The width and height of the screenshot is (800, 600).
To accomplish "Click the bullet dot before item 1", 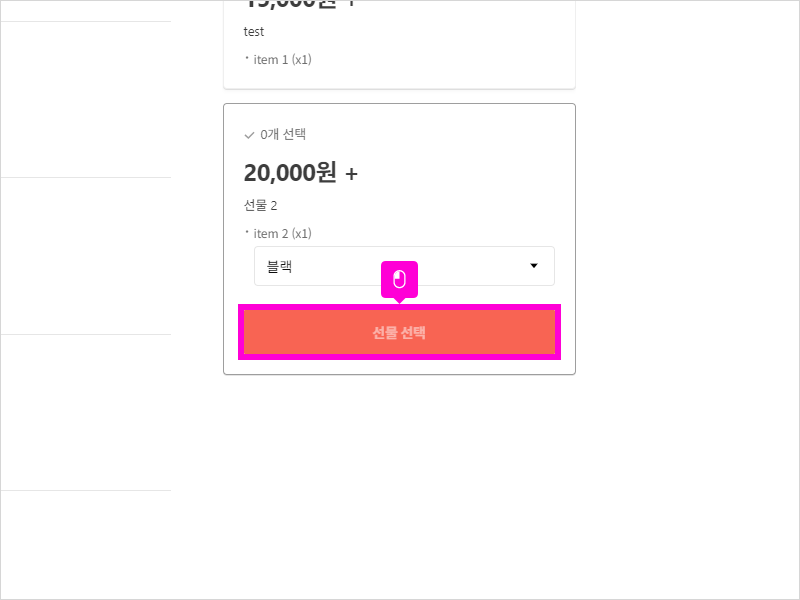I will point(247,58).
